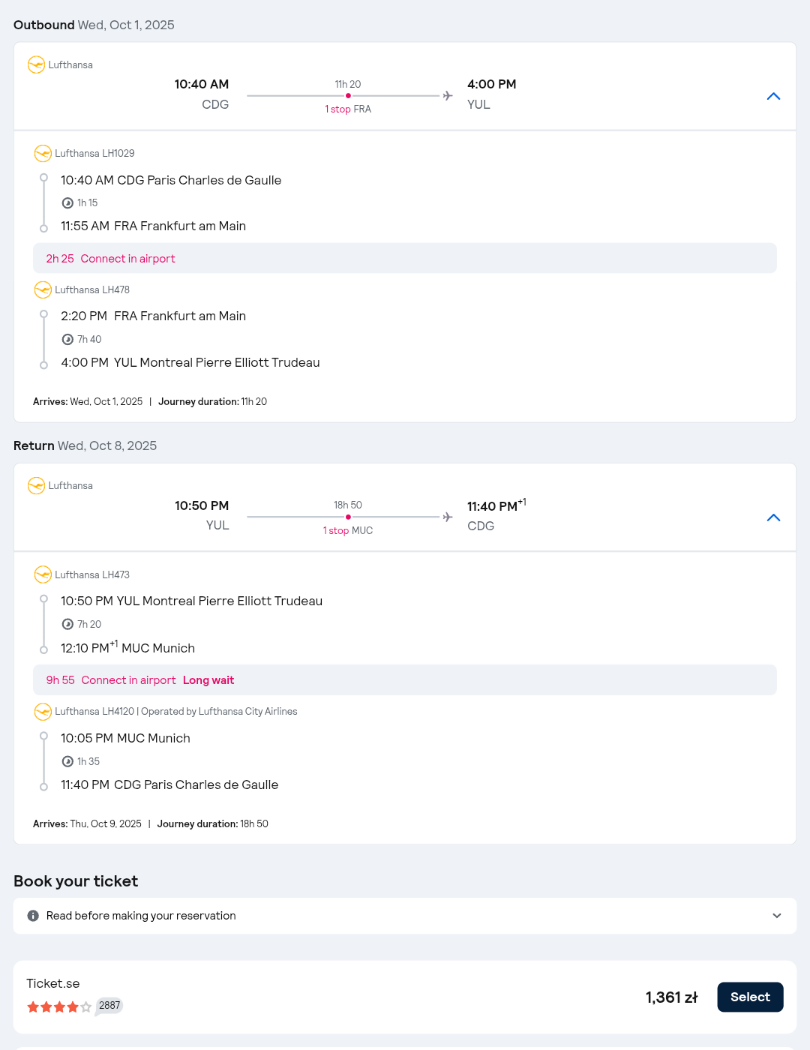Expand Read before making your reservation
810x1050 pixels.
click(404, 915)
